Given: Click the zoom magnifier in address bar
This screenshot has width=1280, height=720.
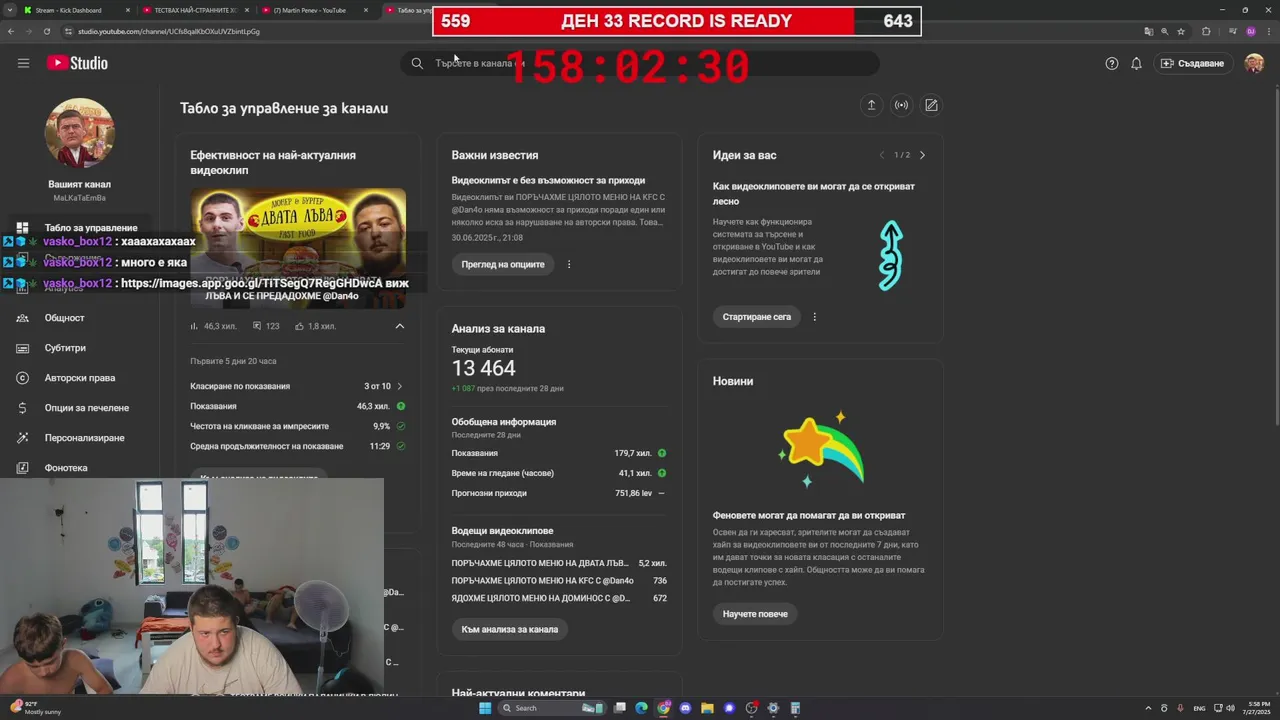Looking at the screenshot, I should click(1165, 31).
